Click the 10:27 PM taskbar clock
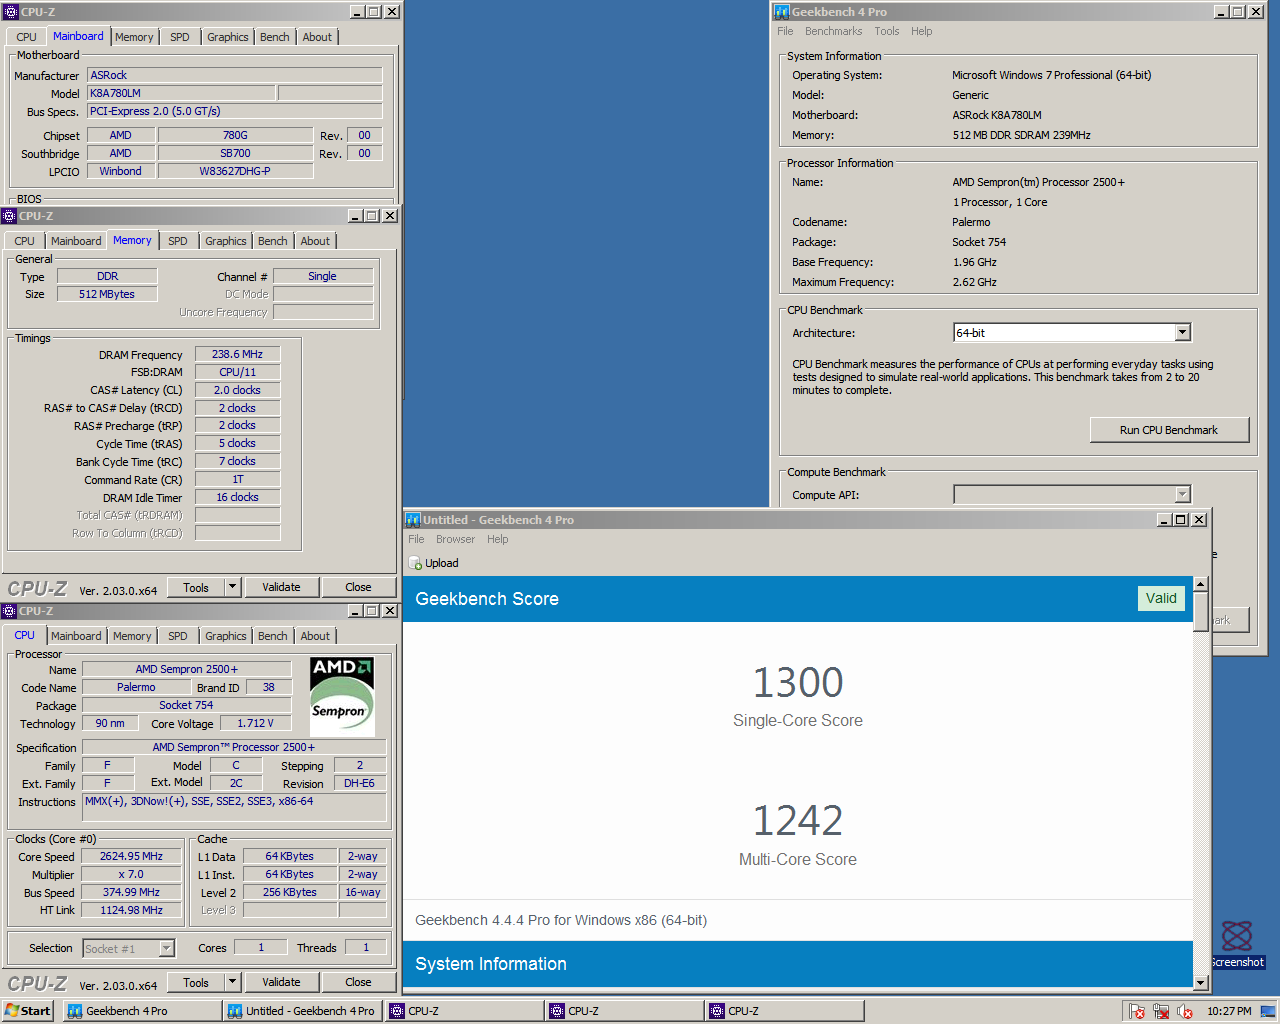The height and width of the screenshot is (1024, 1280). tap(1229, 1011)
